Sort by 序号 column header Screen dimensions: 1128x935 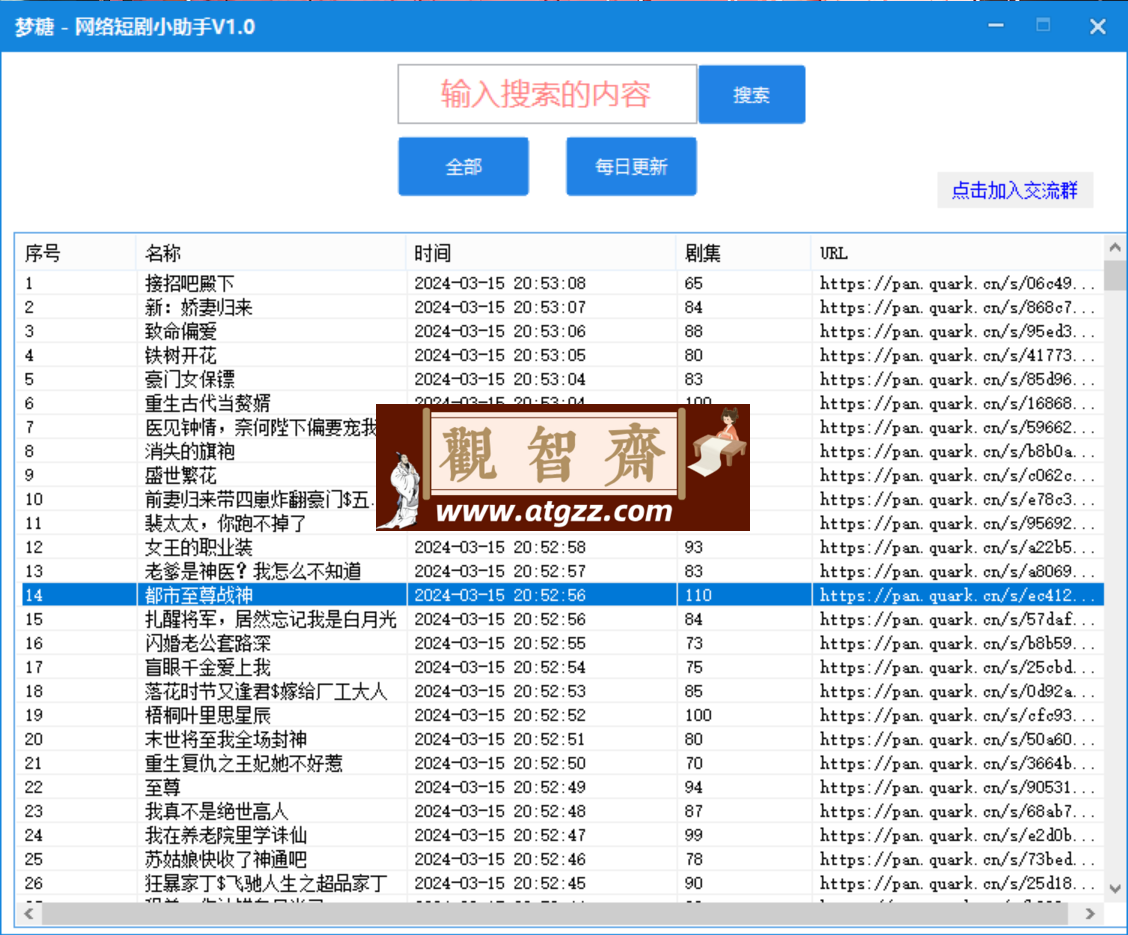[76, 253]
